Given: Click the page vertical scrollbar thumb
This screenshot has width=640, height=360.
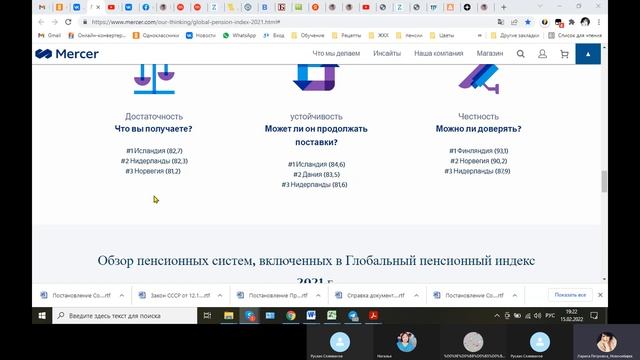Looking at the screenshot, I should (x=604, y=181).
